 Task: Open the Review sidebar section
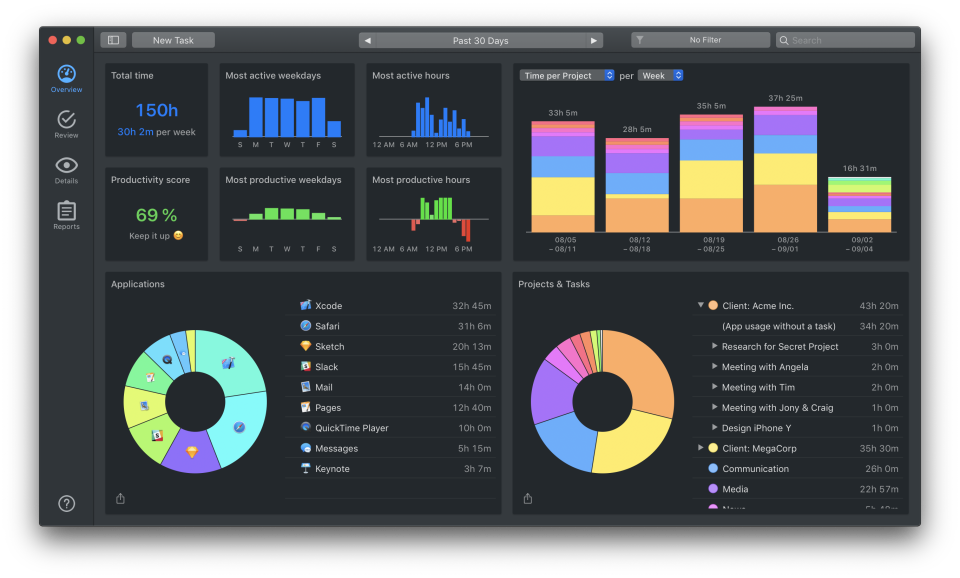coord(66,124)
